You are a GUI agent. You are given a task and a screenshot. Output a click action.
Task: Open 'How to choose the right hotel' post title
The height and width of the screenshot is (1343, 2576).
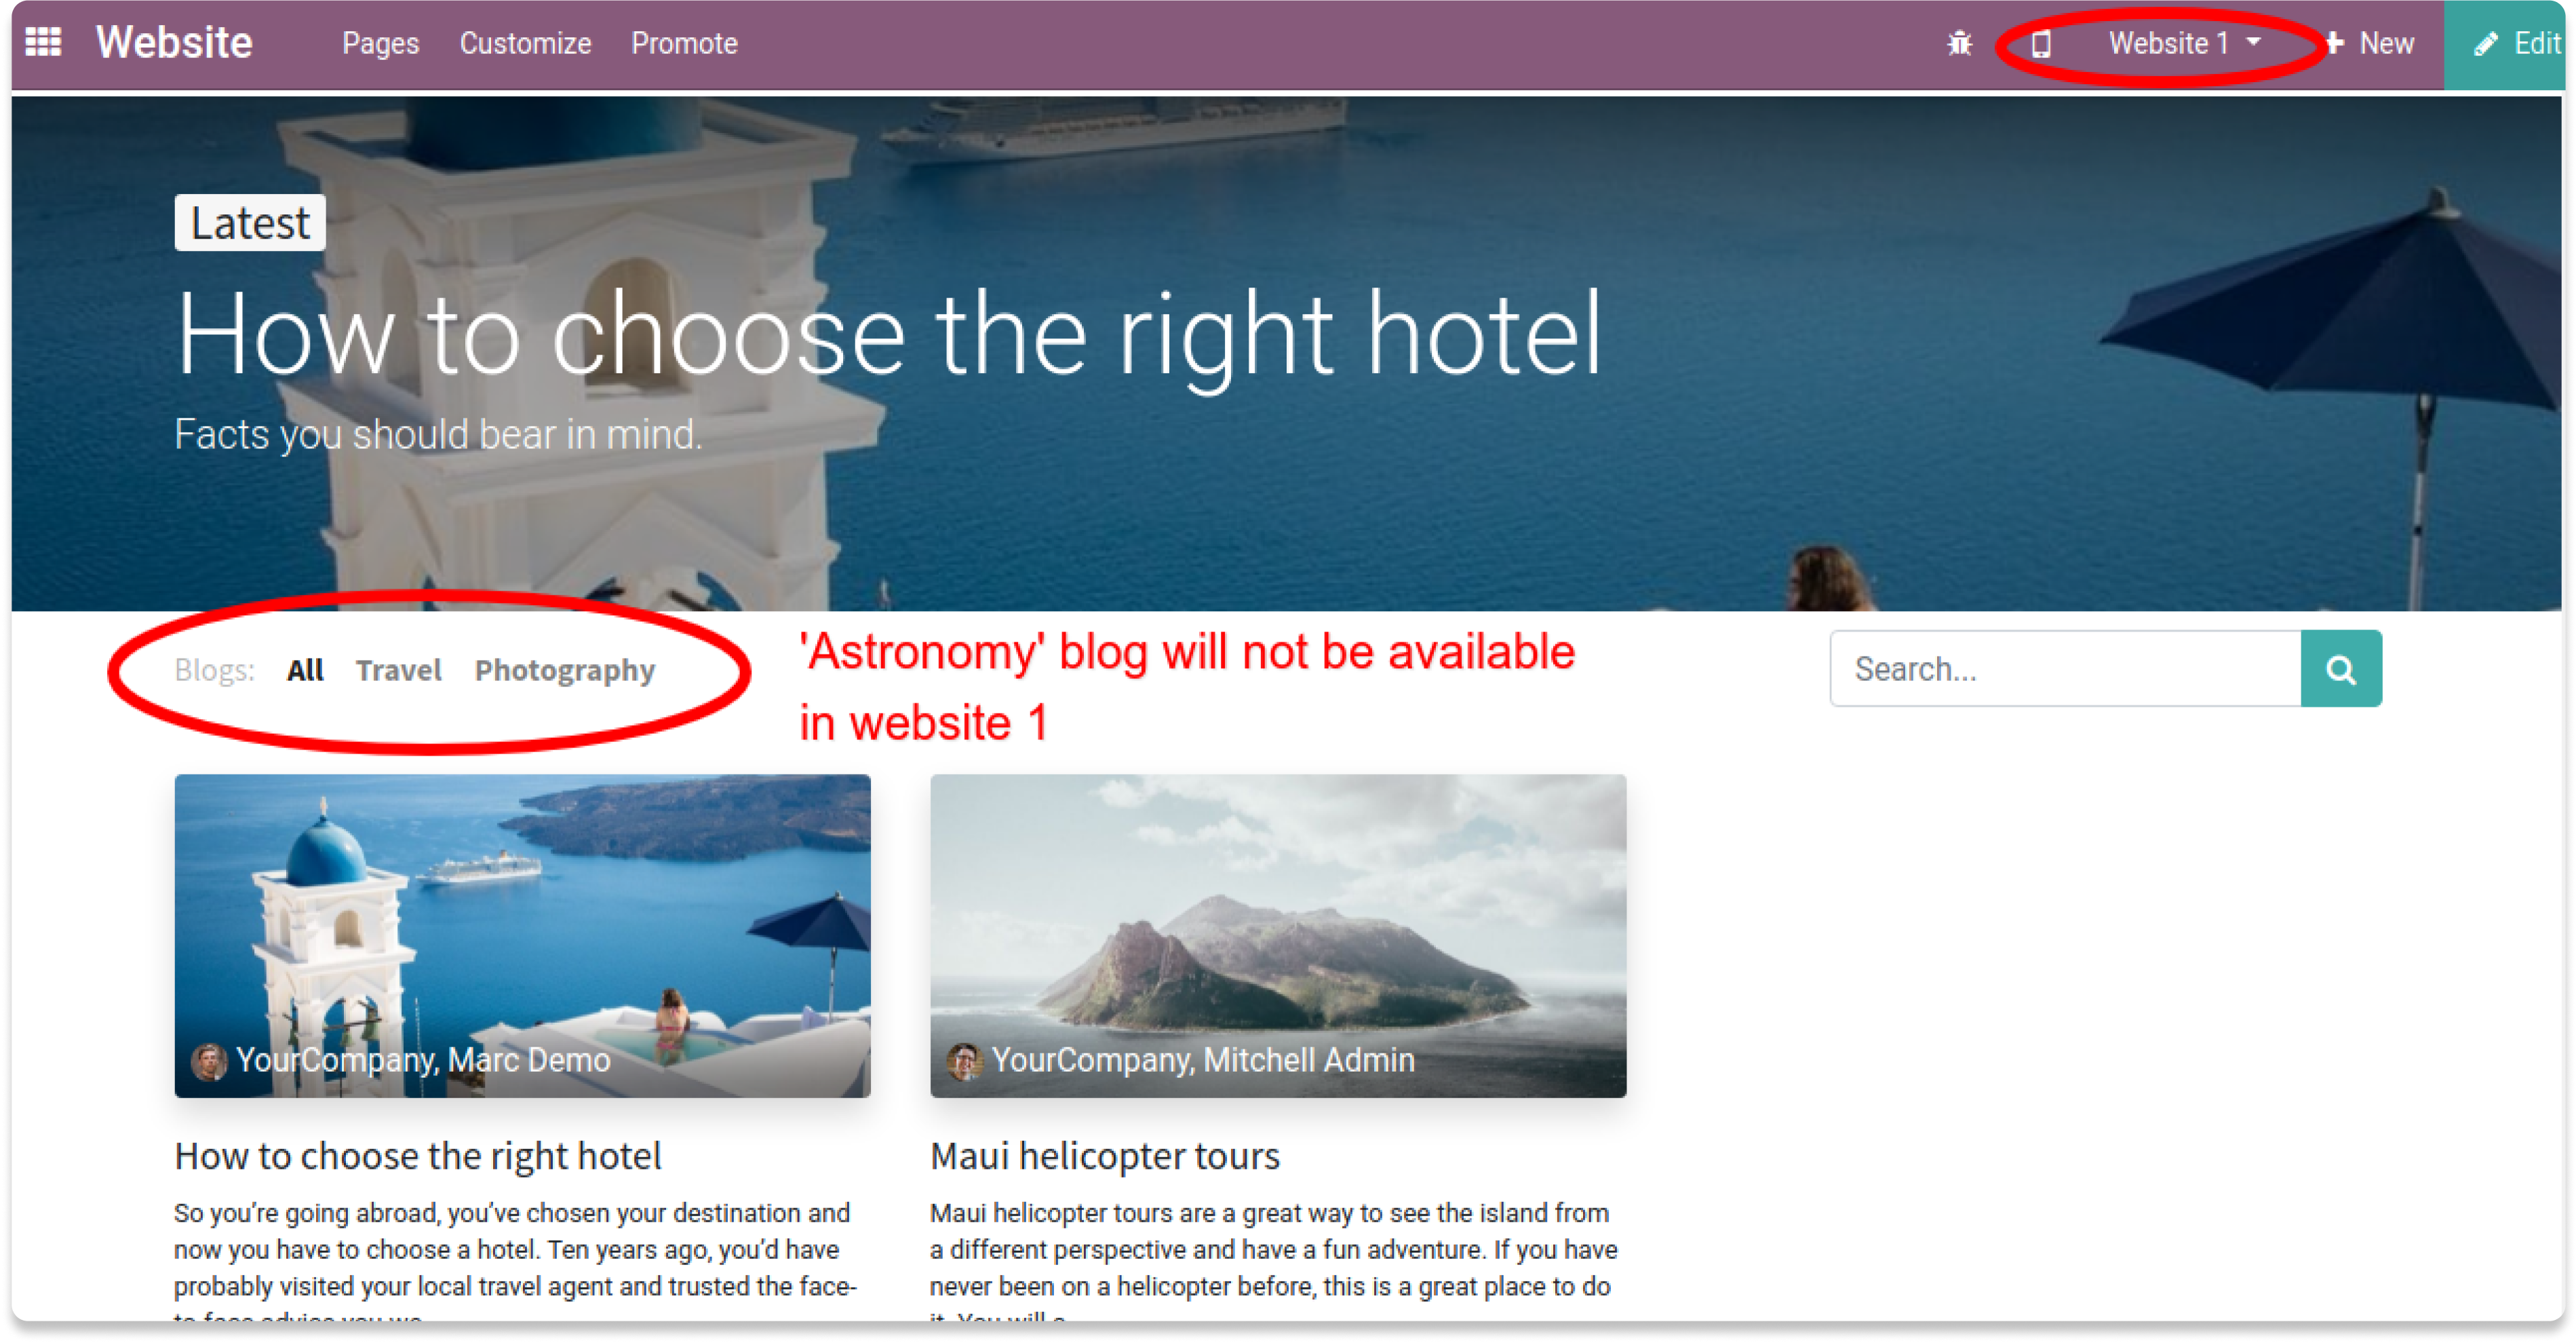[418, 1155]
